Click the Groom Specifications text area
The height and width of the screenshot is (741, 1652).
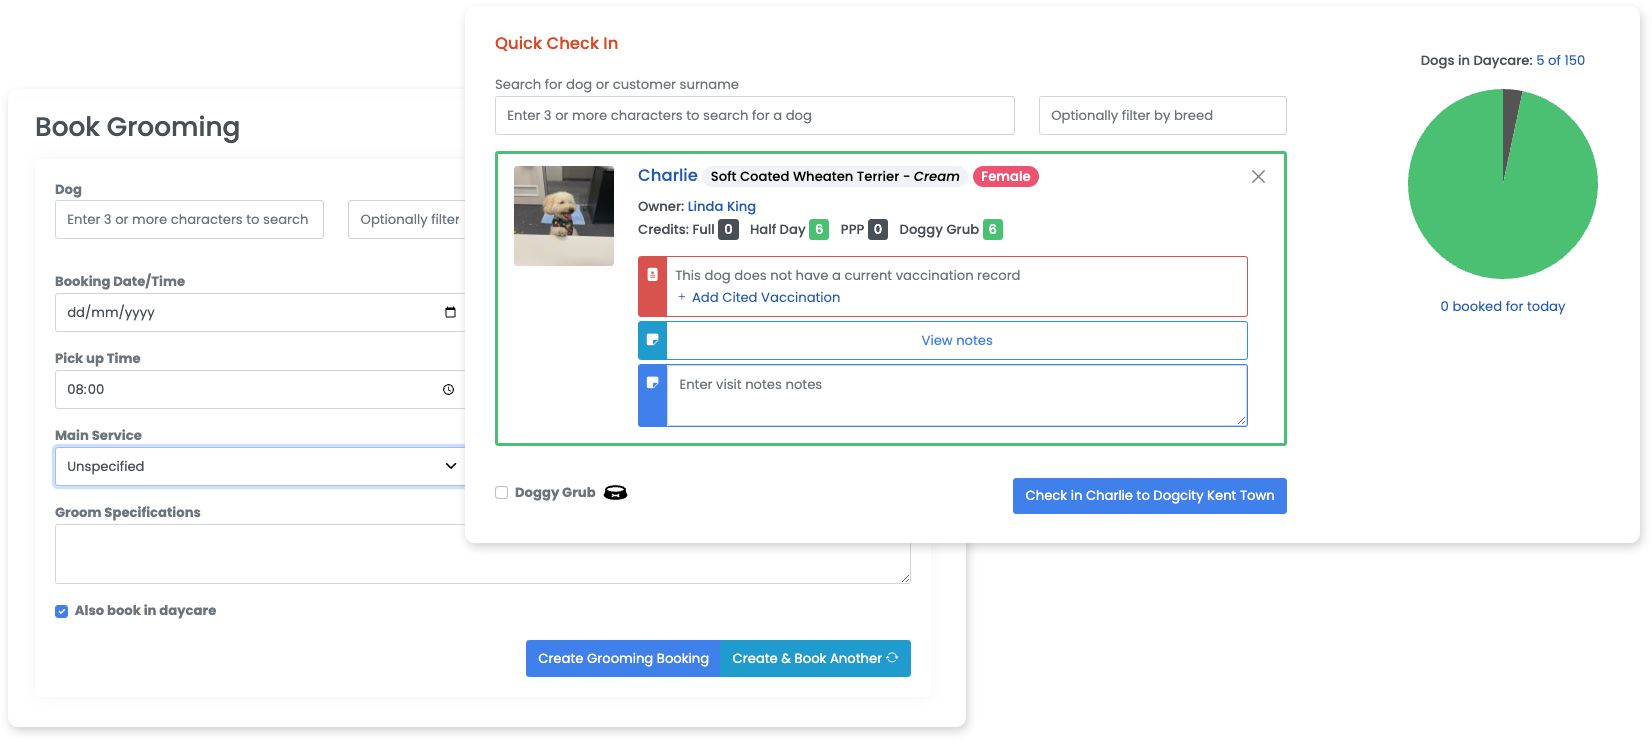tap(482, 565)
